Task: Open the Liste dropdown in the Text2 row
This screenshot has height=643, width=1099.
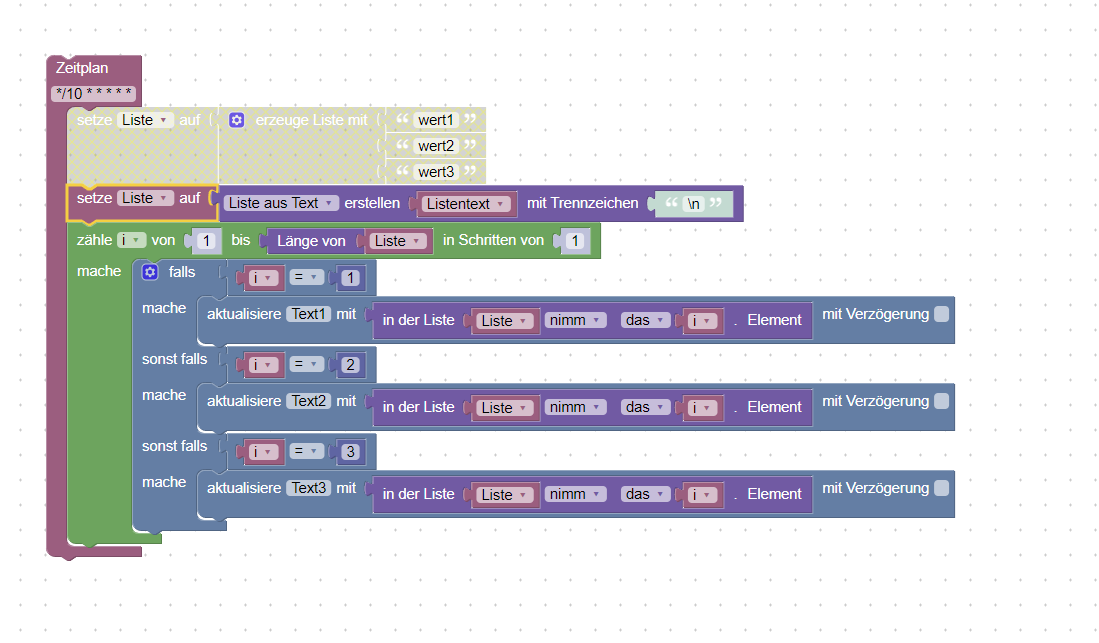Action: coord(505,407)
